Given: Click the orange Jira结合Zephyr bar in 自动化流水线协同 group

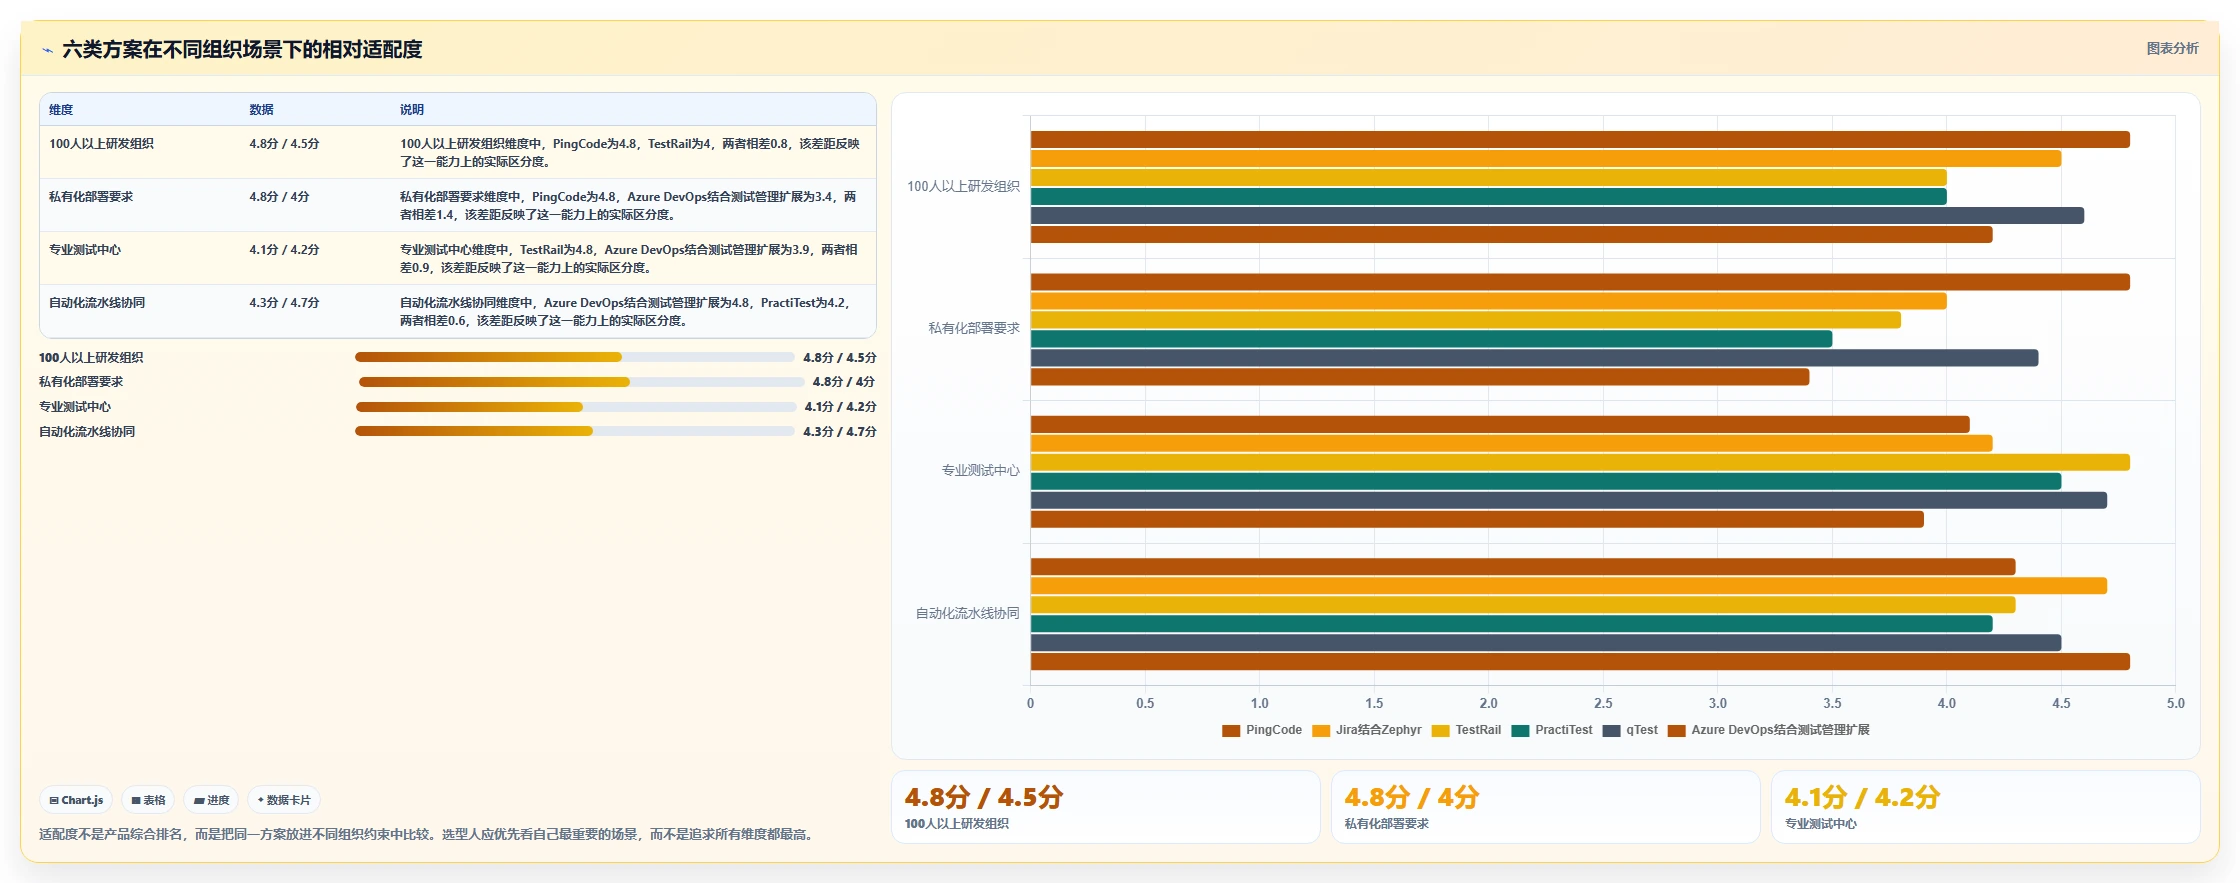Looking at the screenshot, I should (x=1568, y=586).
